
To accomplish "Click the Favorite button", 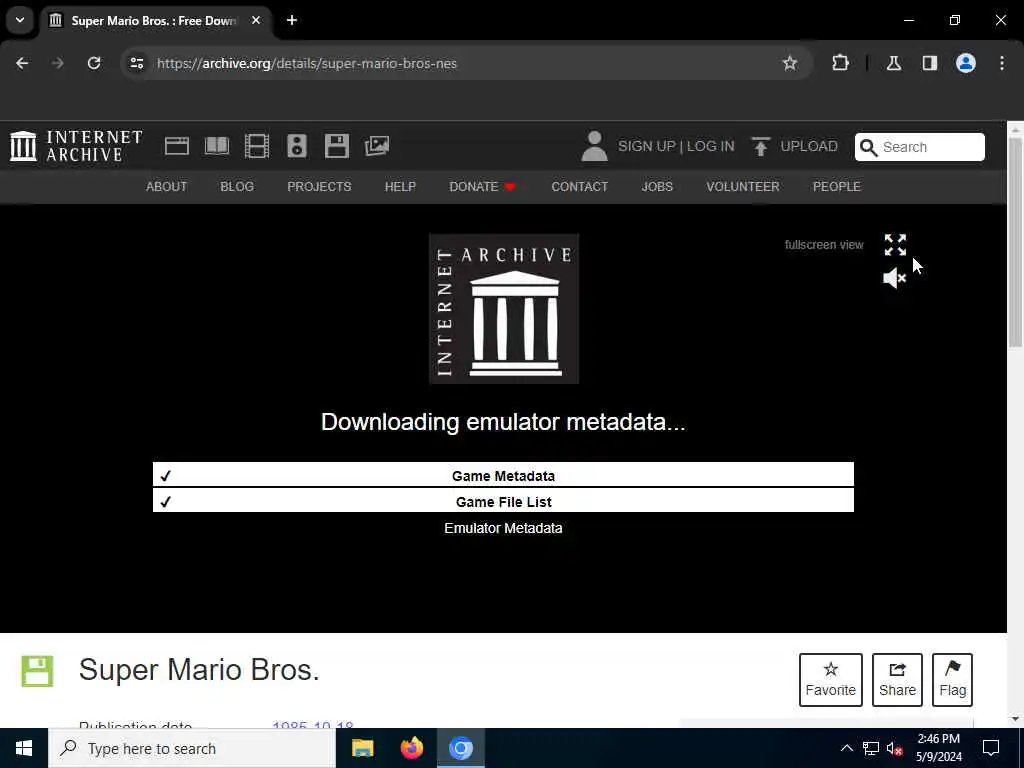I will pyautogui.click(x=831, y=680).
